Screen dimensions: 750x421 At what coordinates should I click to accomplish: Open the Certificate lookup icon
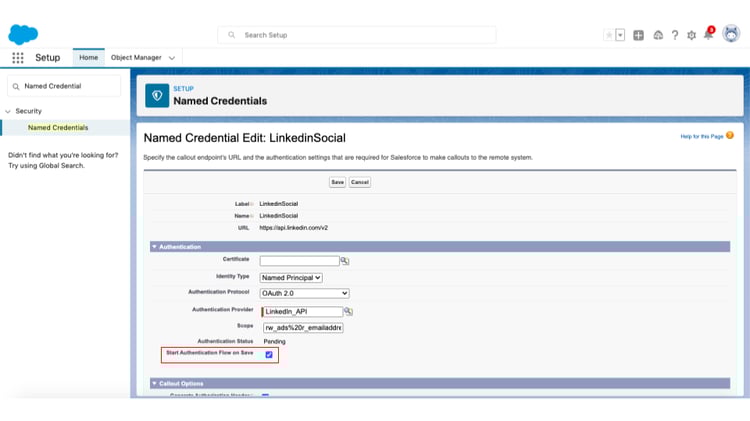click(344, 261)
